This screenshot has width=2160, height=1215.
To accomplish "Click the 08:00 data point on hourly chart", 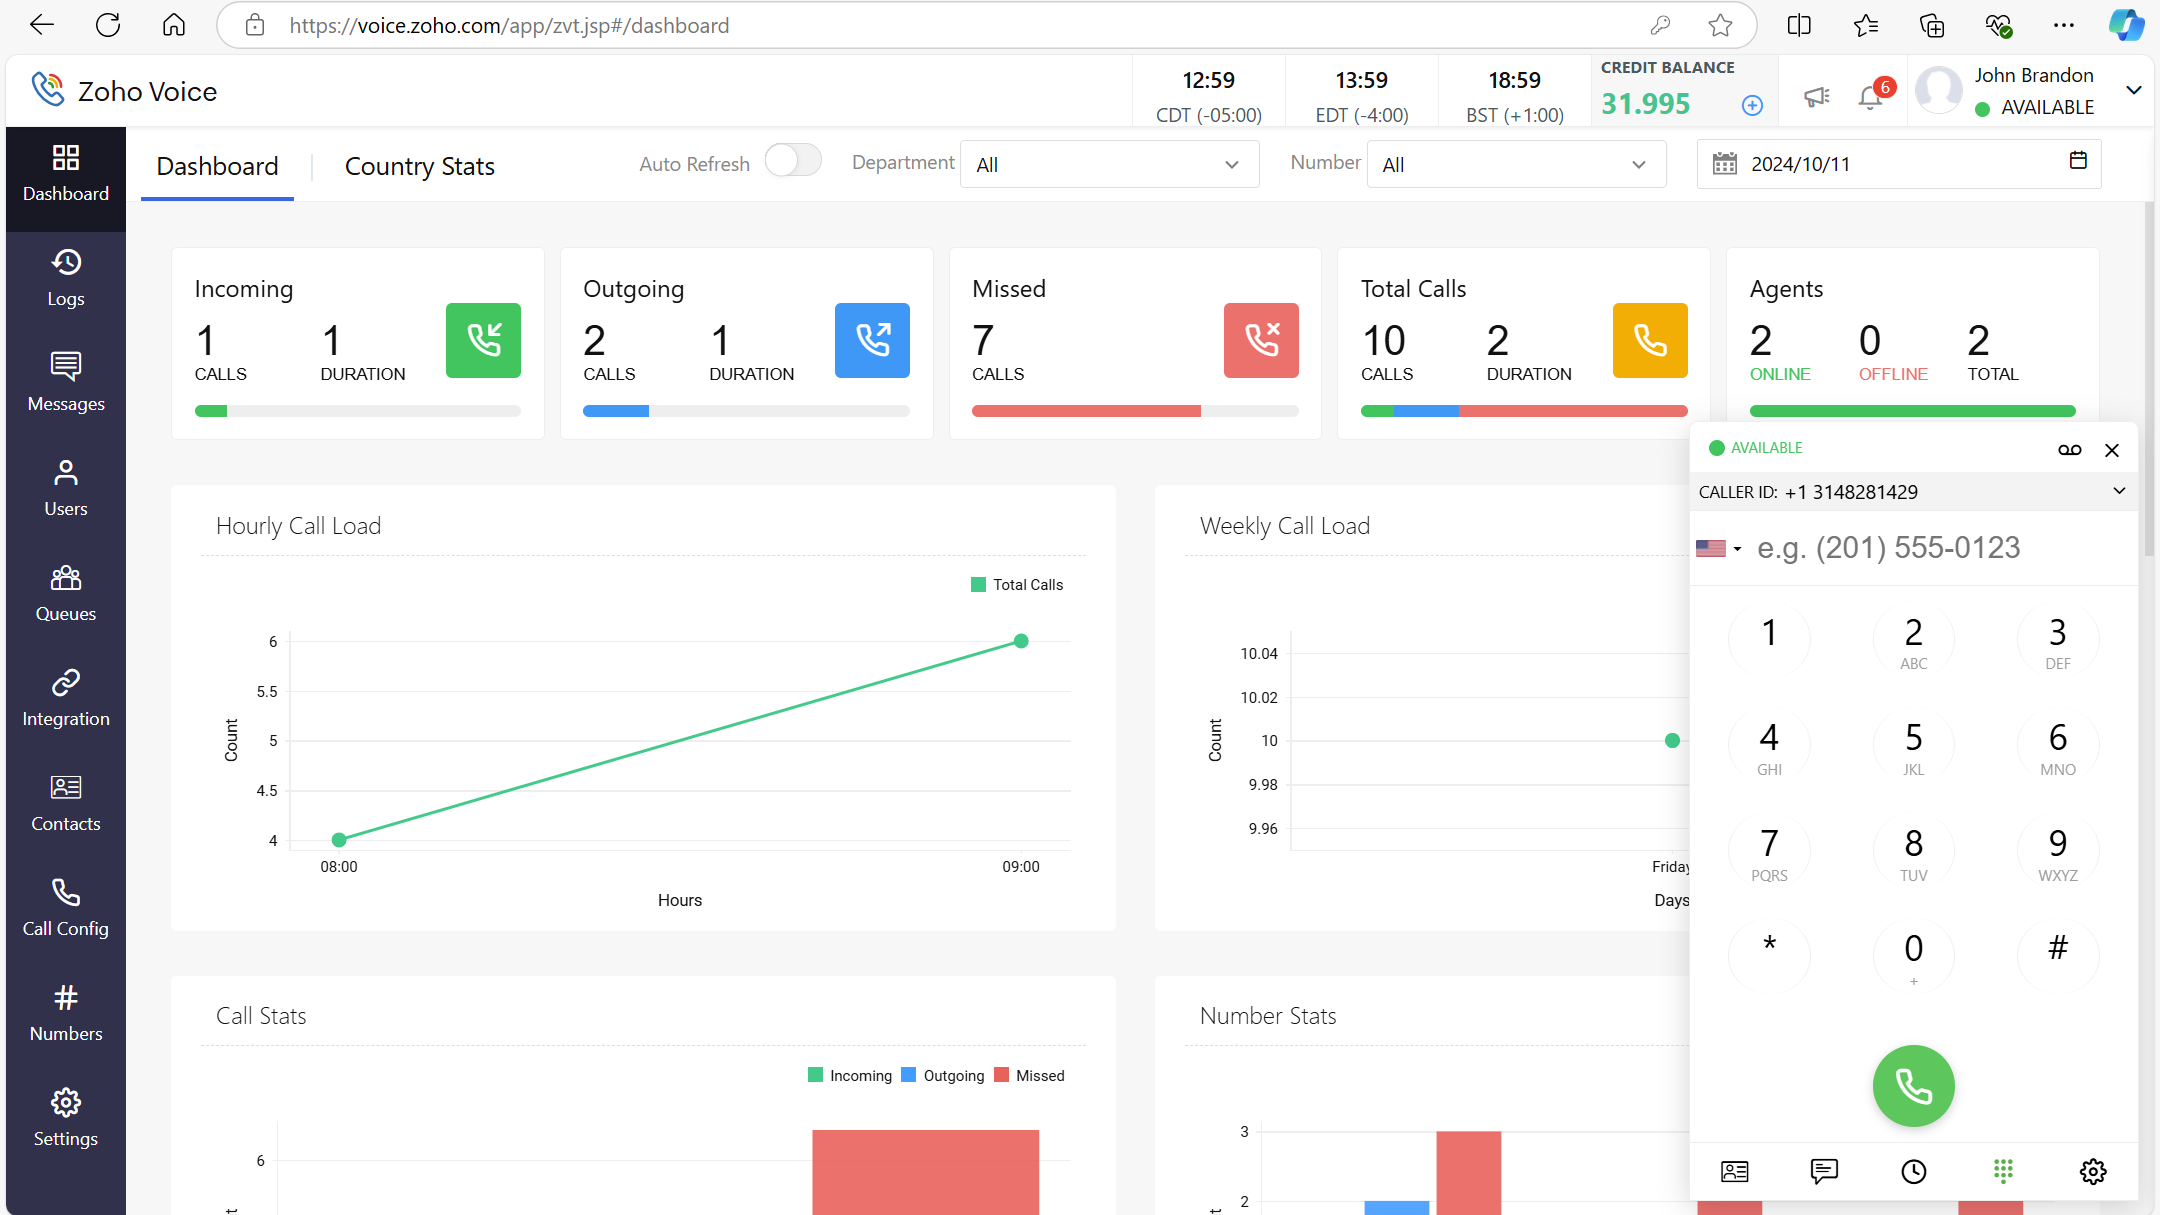I will point(339,840).
